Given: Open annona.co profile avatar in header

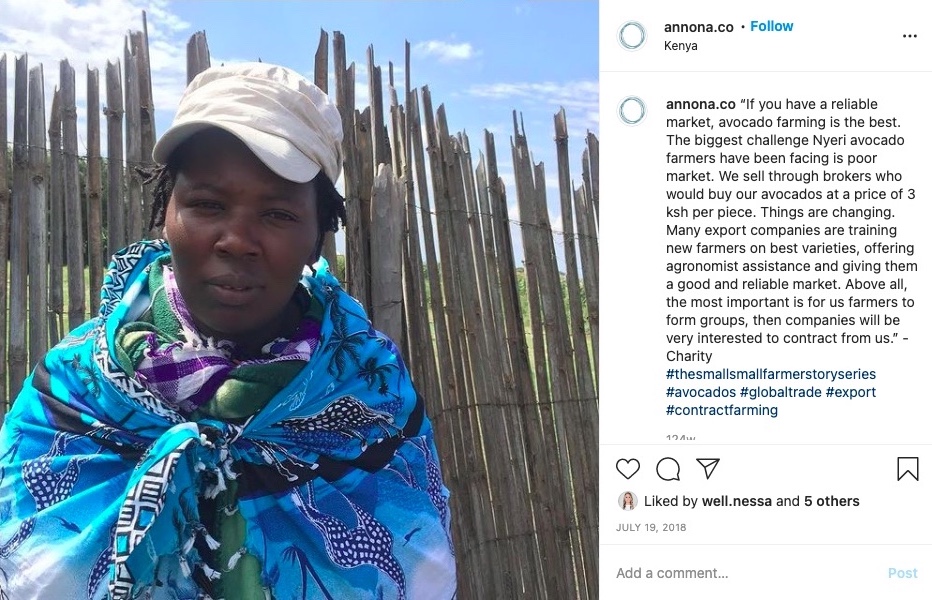Looking at the screenshot, I should (632, 36).
